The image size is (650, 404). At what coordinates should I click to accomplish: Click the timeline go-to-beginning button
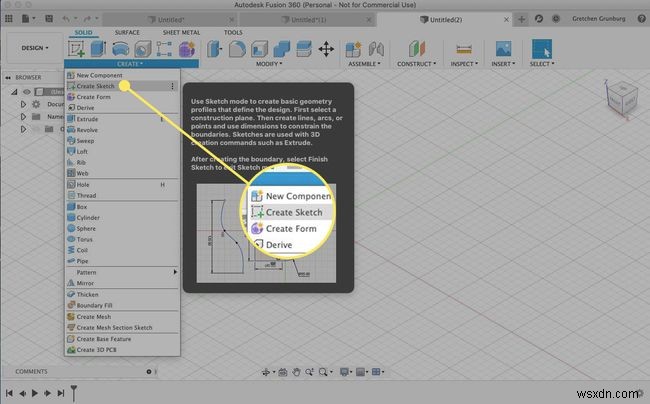tap(9, 393)
